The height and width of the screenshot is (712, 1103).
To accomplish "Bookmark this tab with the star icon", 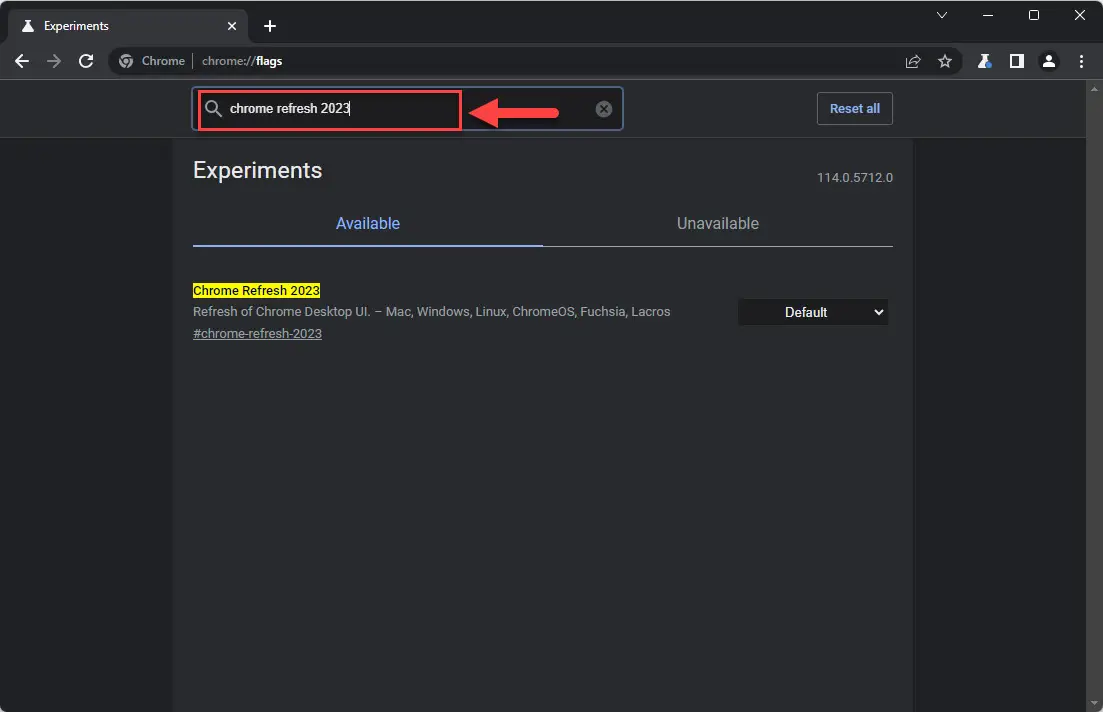I will point(945,61).
